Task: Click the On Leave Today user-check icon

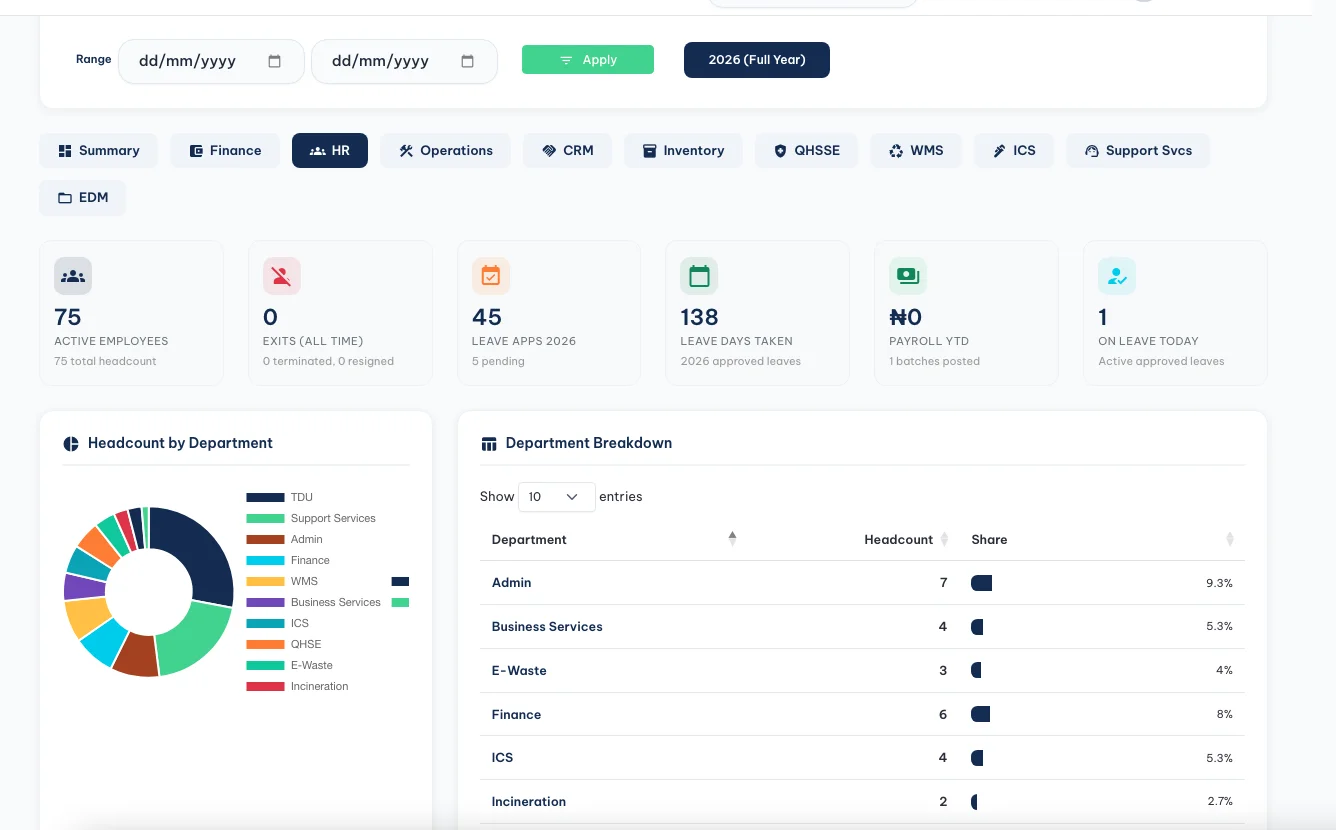Action: [x=1117, y=276]
